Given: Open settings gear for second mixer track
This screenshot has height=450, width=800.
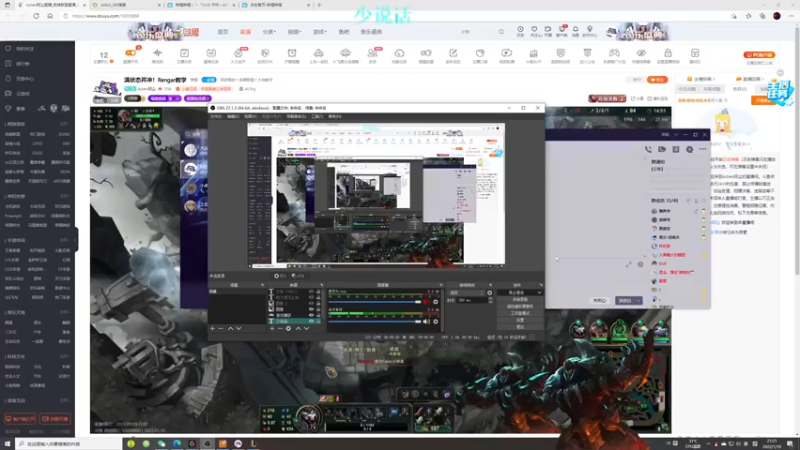Looking at the screenshot, I should point(436,321).
